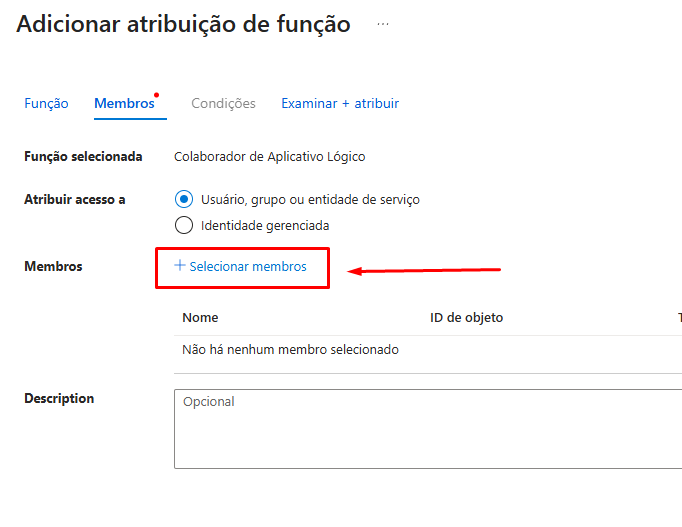Click the plus icon before Selecionar membros
Image resolution: width=682 pixels, height=527 pixels.
[x=180, y=266]
